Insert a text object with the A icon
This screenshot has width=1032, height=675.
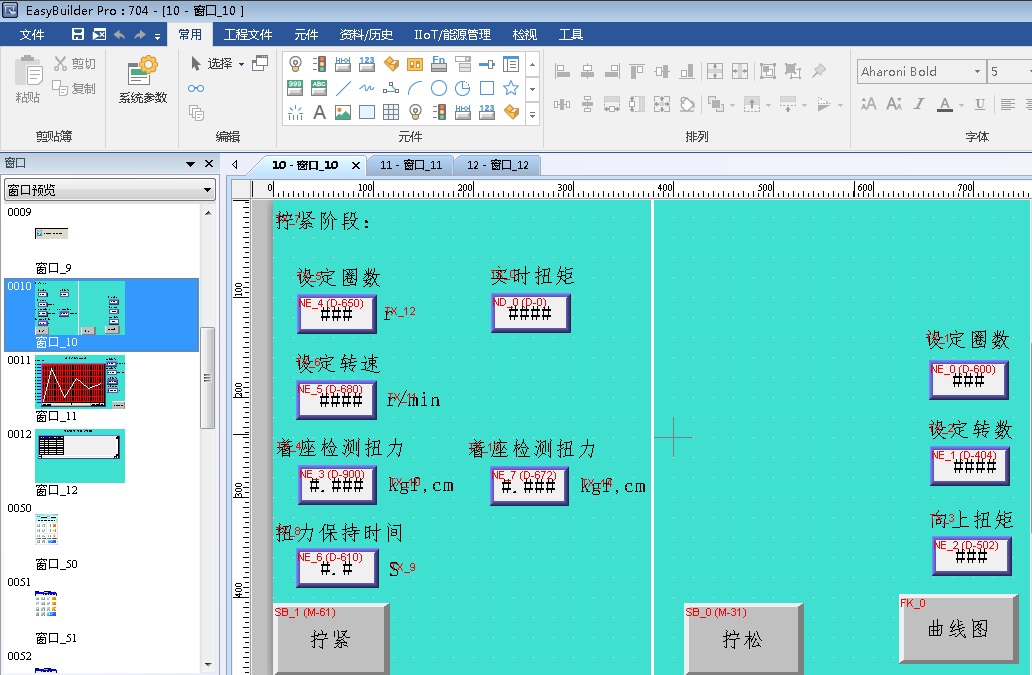coord(319,112)
